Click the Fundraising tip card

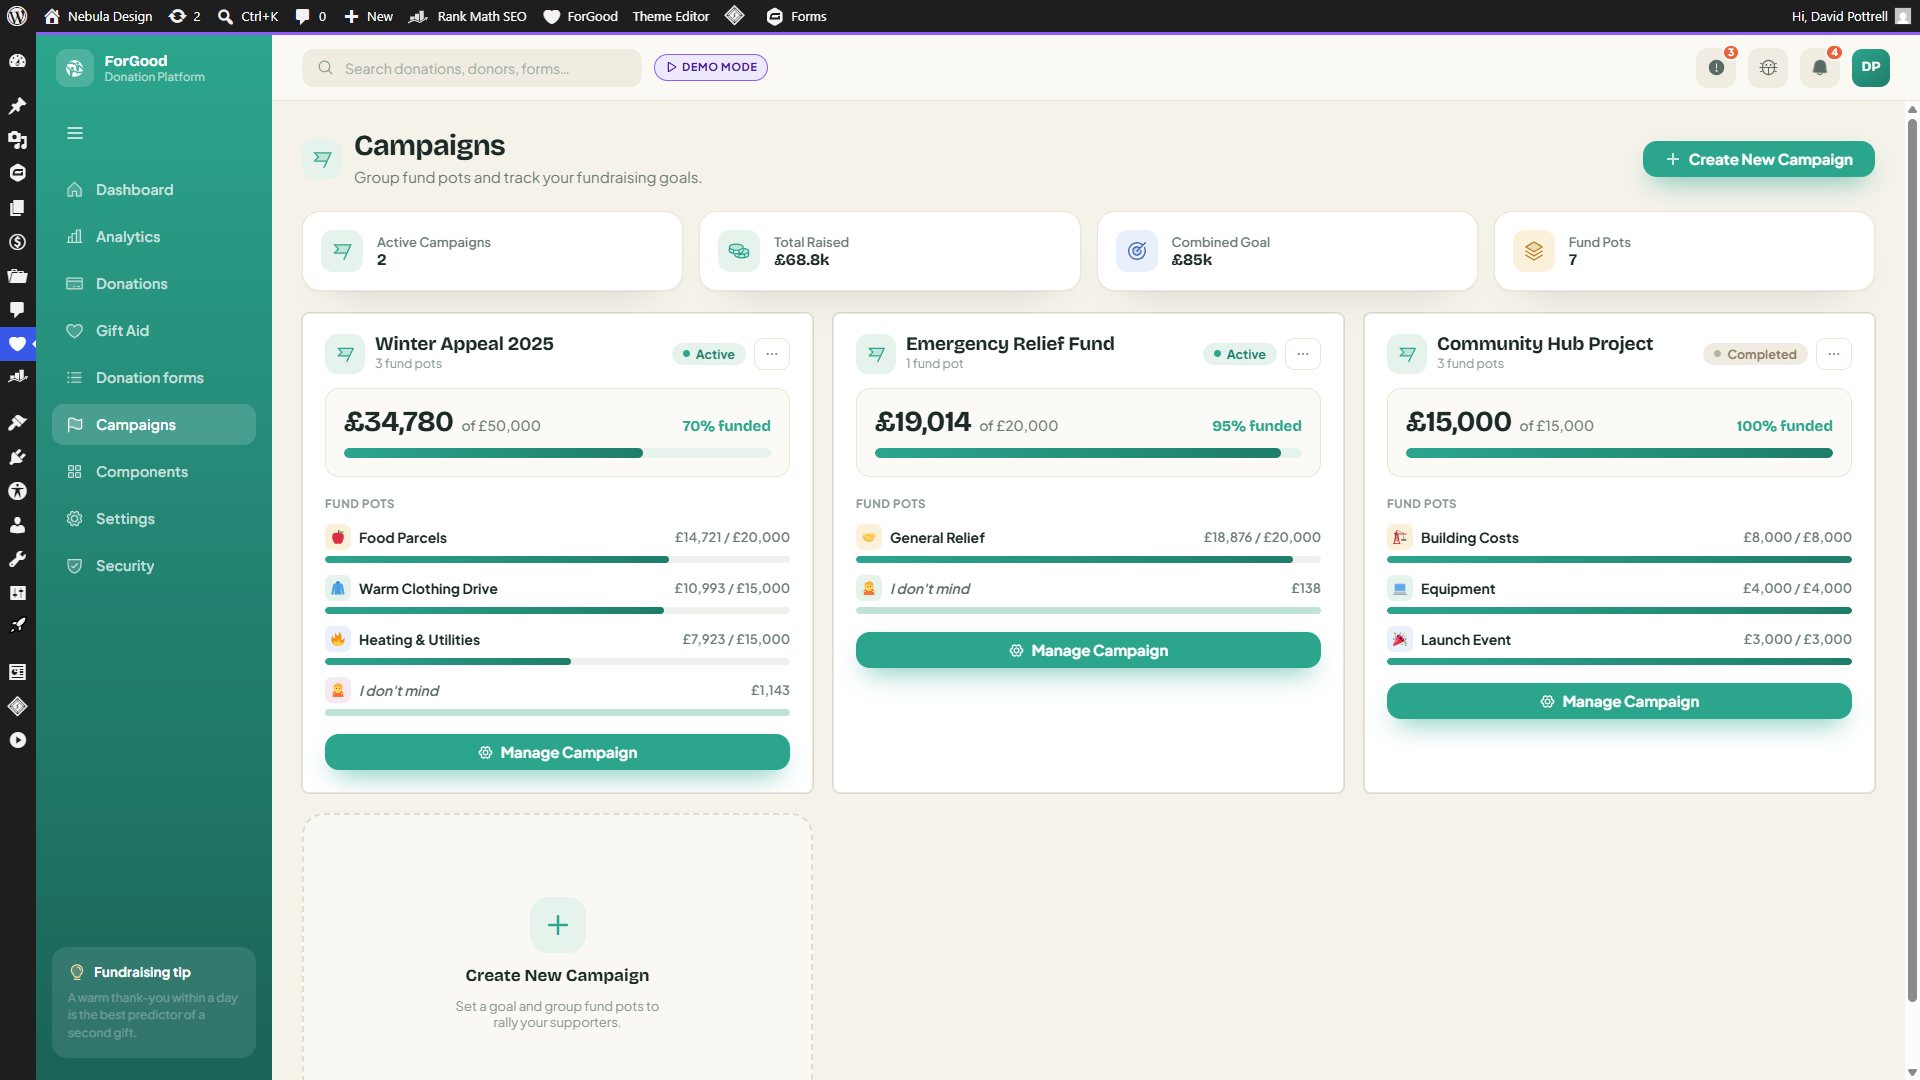pos(154,1002)
